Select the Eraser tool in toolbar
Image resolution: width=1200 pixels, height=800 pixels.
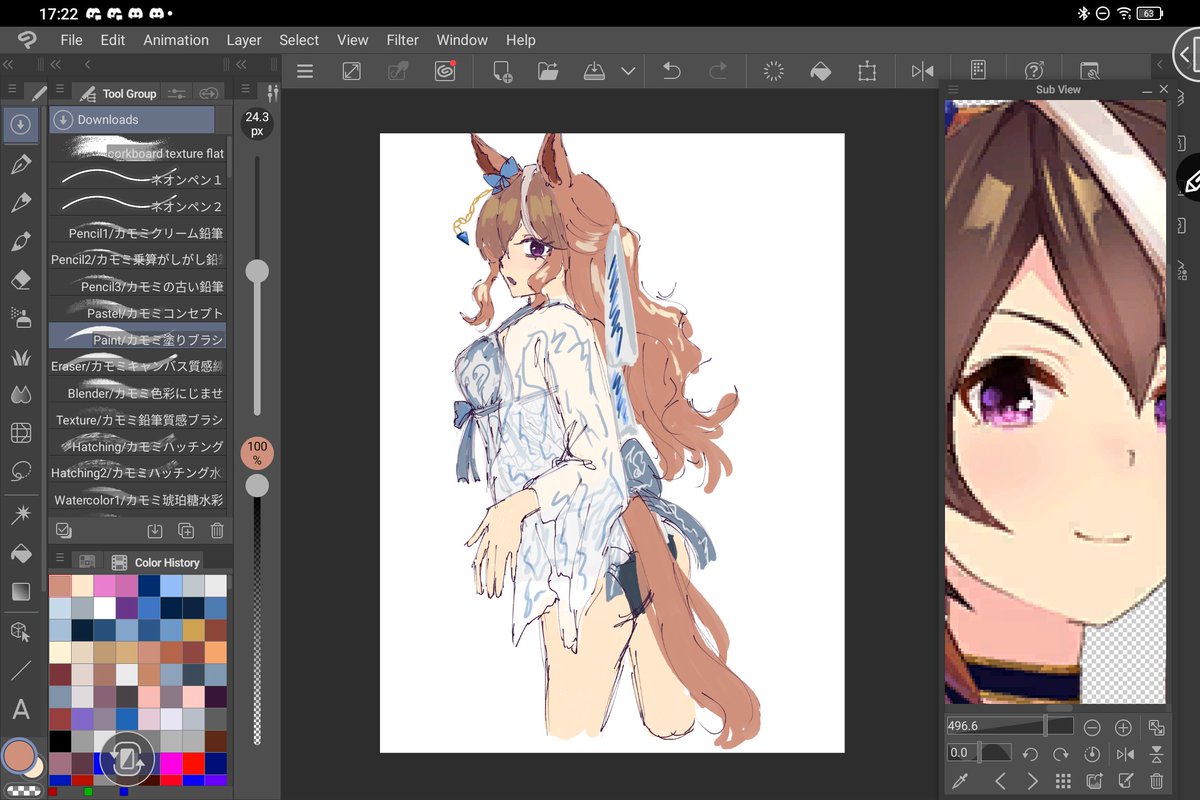[21, 281]
